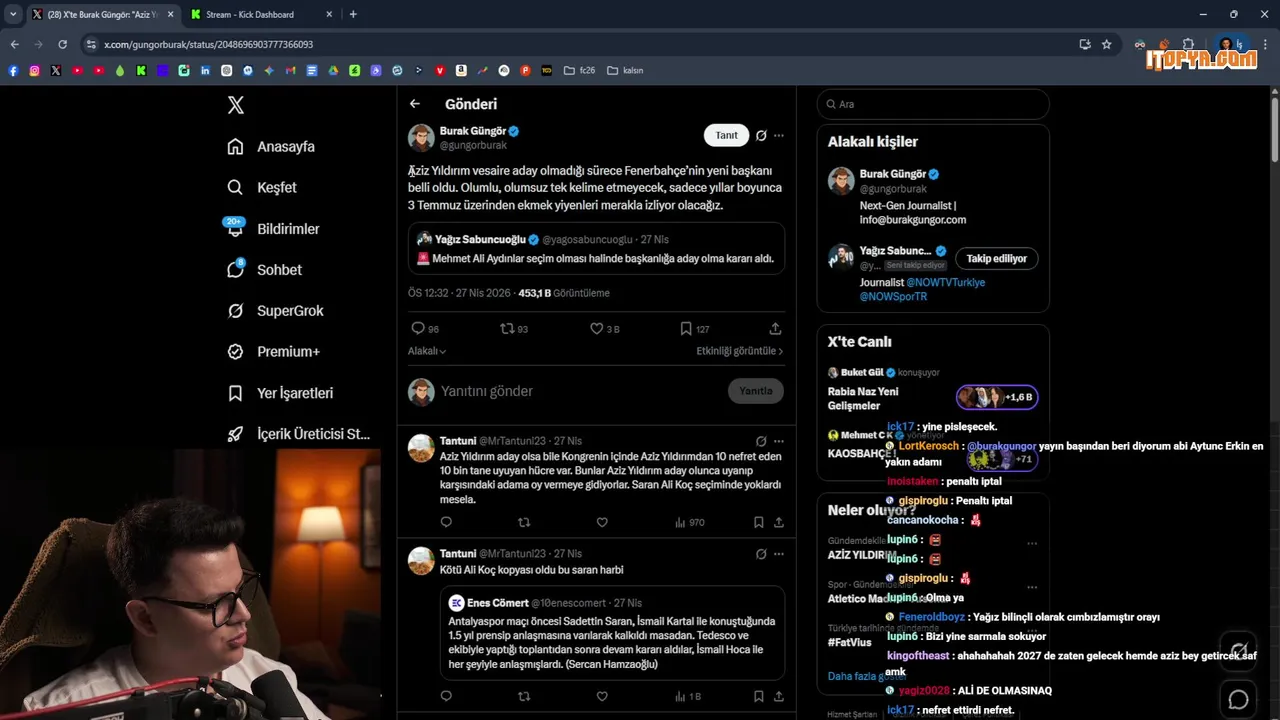Click the Ara search box
This screenshot has width=1280, height=720.
[x=933, y=104]
